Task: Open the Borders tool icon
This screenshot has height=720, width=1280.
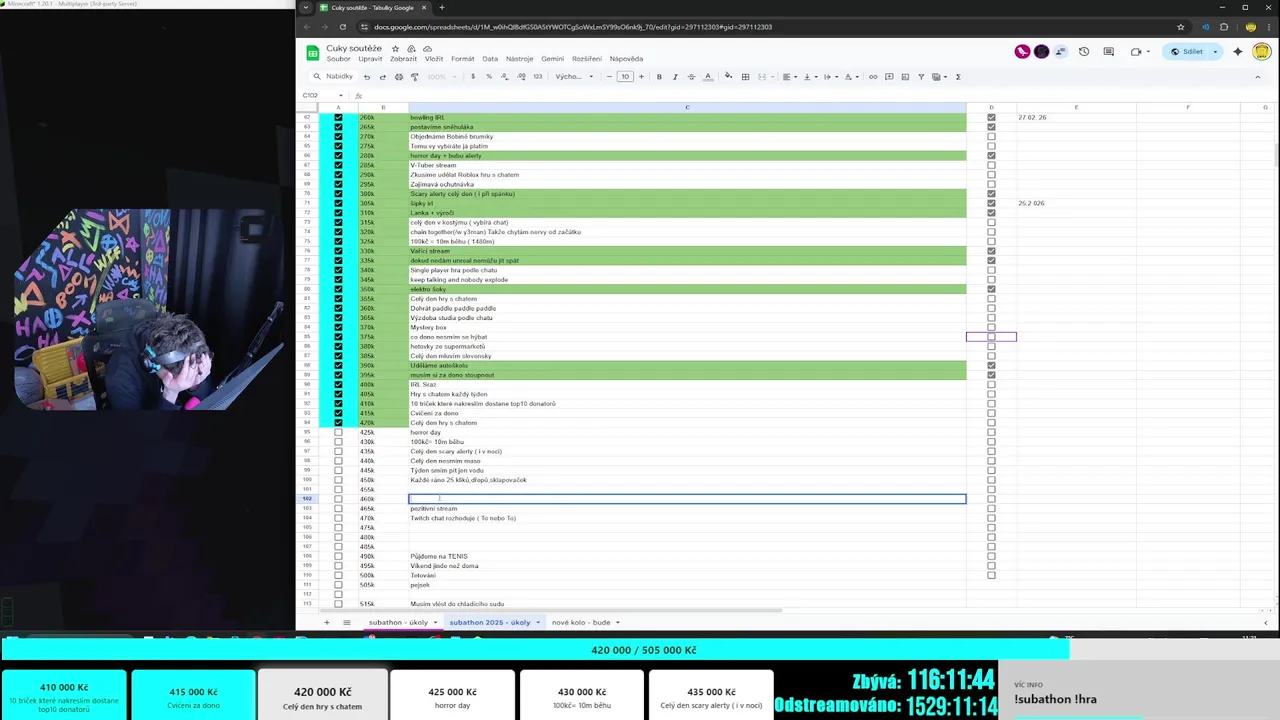Action: click(x=745, y=77)
